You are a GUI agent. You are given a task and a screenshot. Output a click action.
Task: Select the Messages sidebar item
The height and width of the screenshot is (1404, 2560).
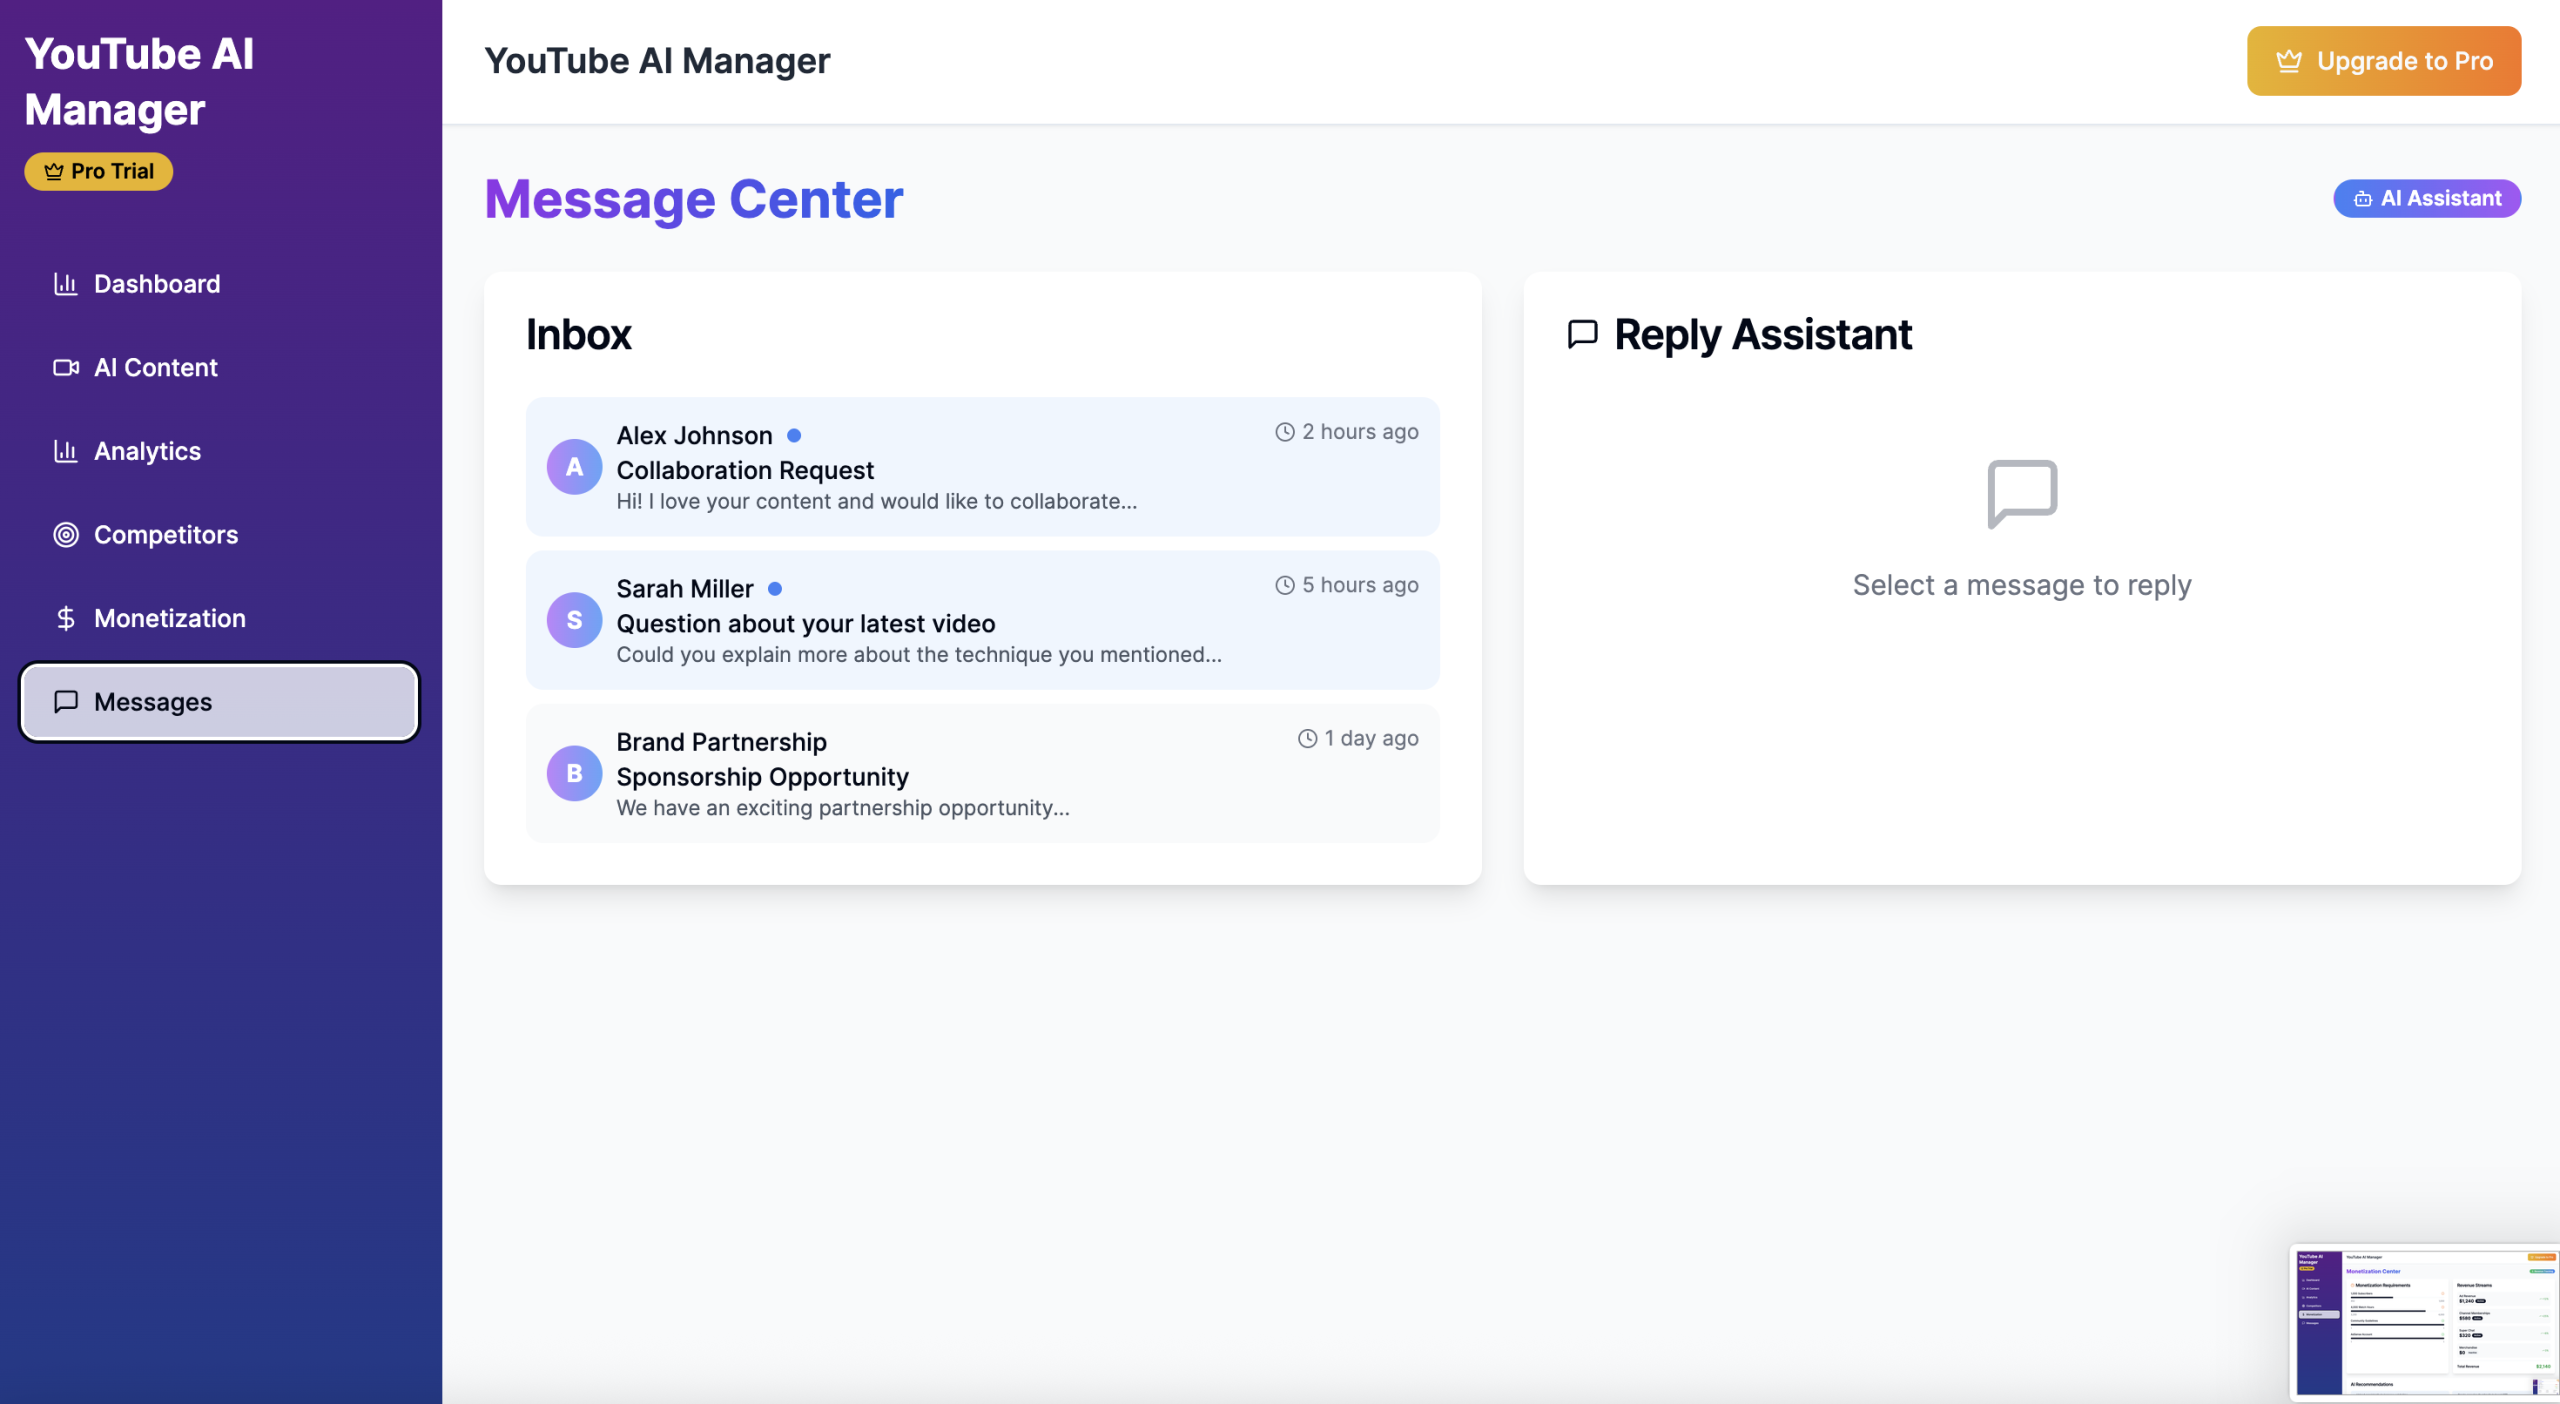tap(219, 702)
